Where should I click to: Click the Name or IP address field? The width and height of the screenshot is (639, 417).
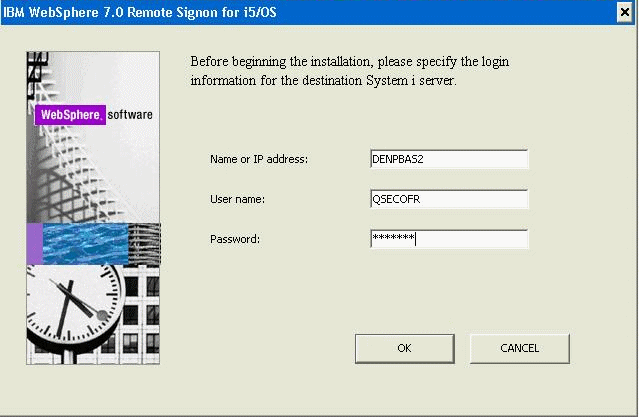[x=448, y=159]
